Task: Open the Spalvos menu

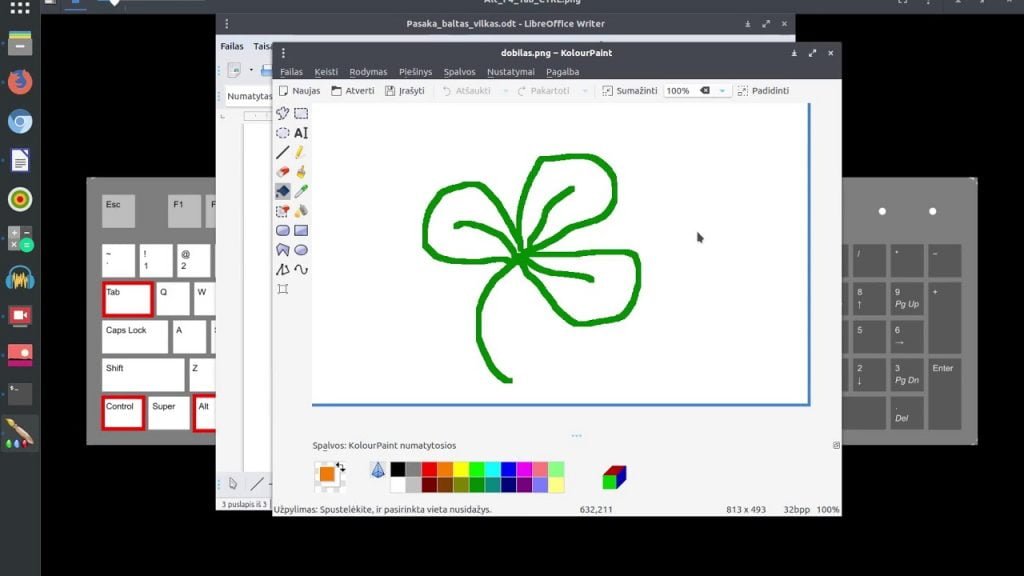Action: pyautogui.click(x=459, y=72)
